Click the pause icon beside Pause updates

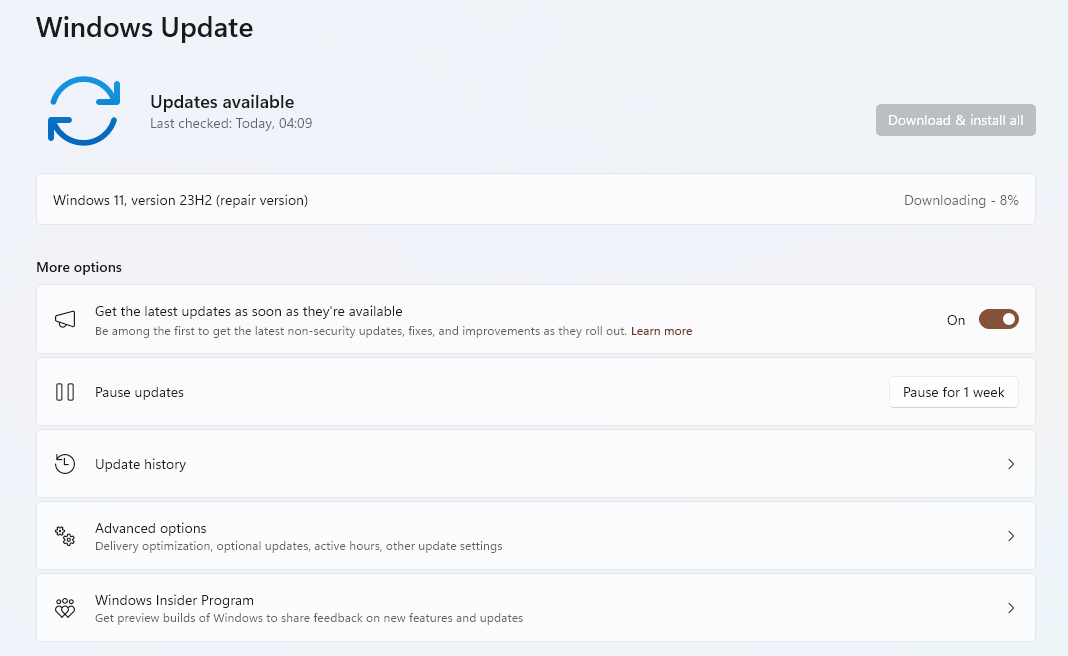[65, 392]
